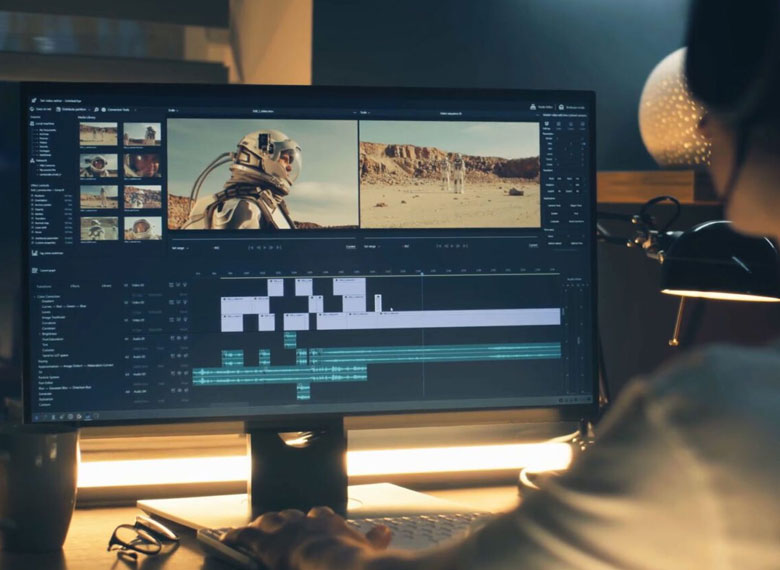This screenshot has height=570, width=780.
Task: Click the chart icon at bottom of left panel
Action: [35, 254]
